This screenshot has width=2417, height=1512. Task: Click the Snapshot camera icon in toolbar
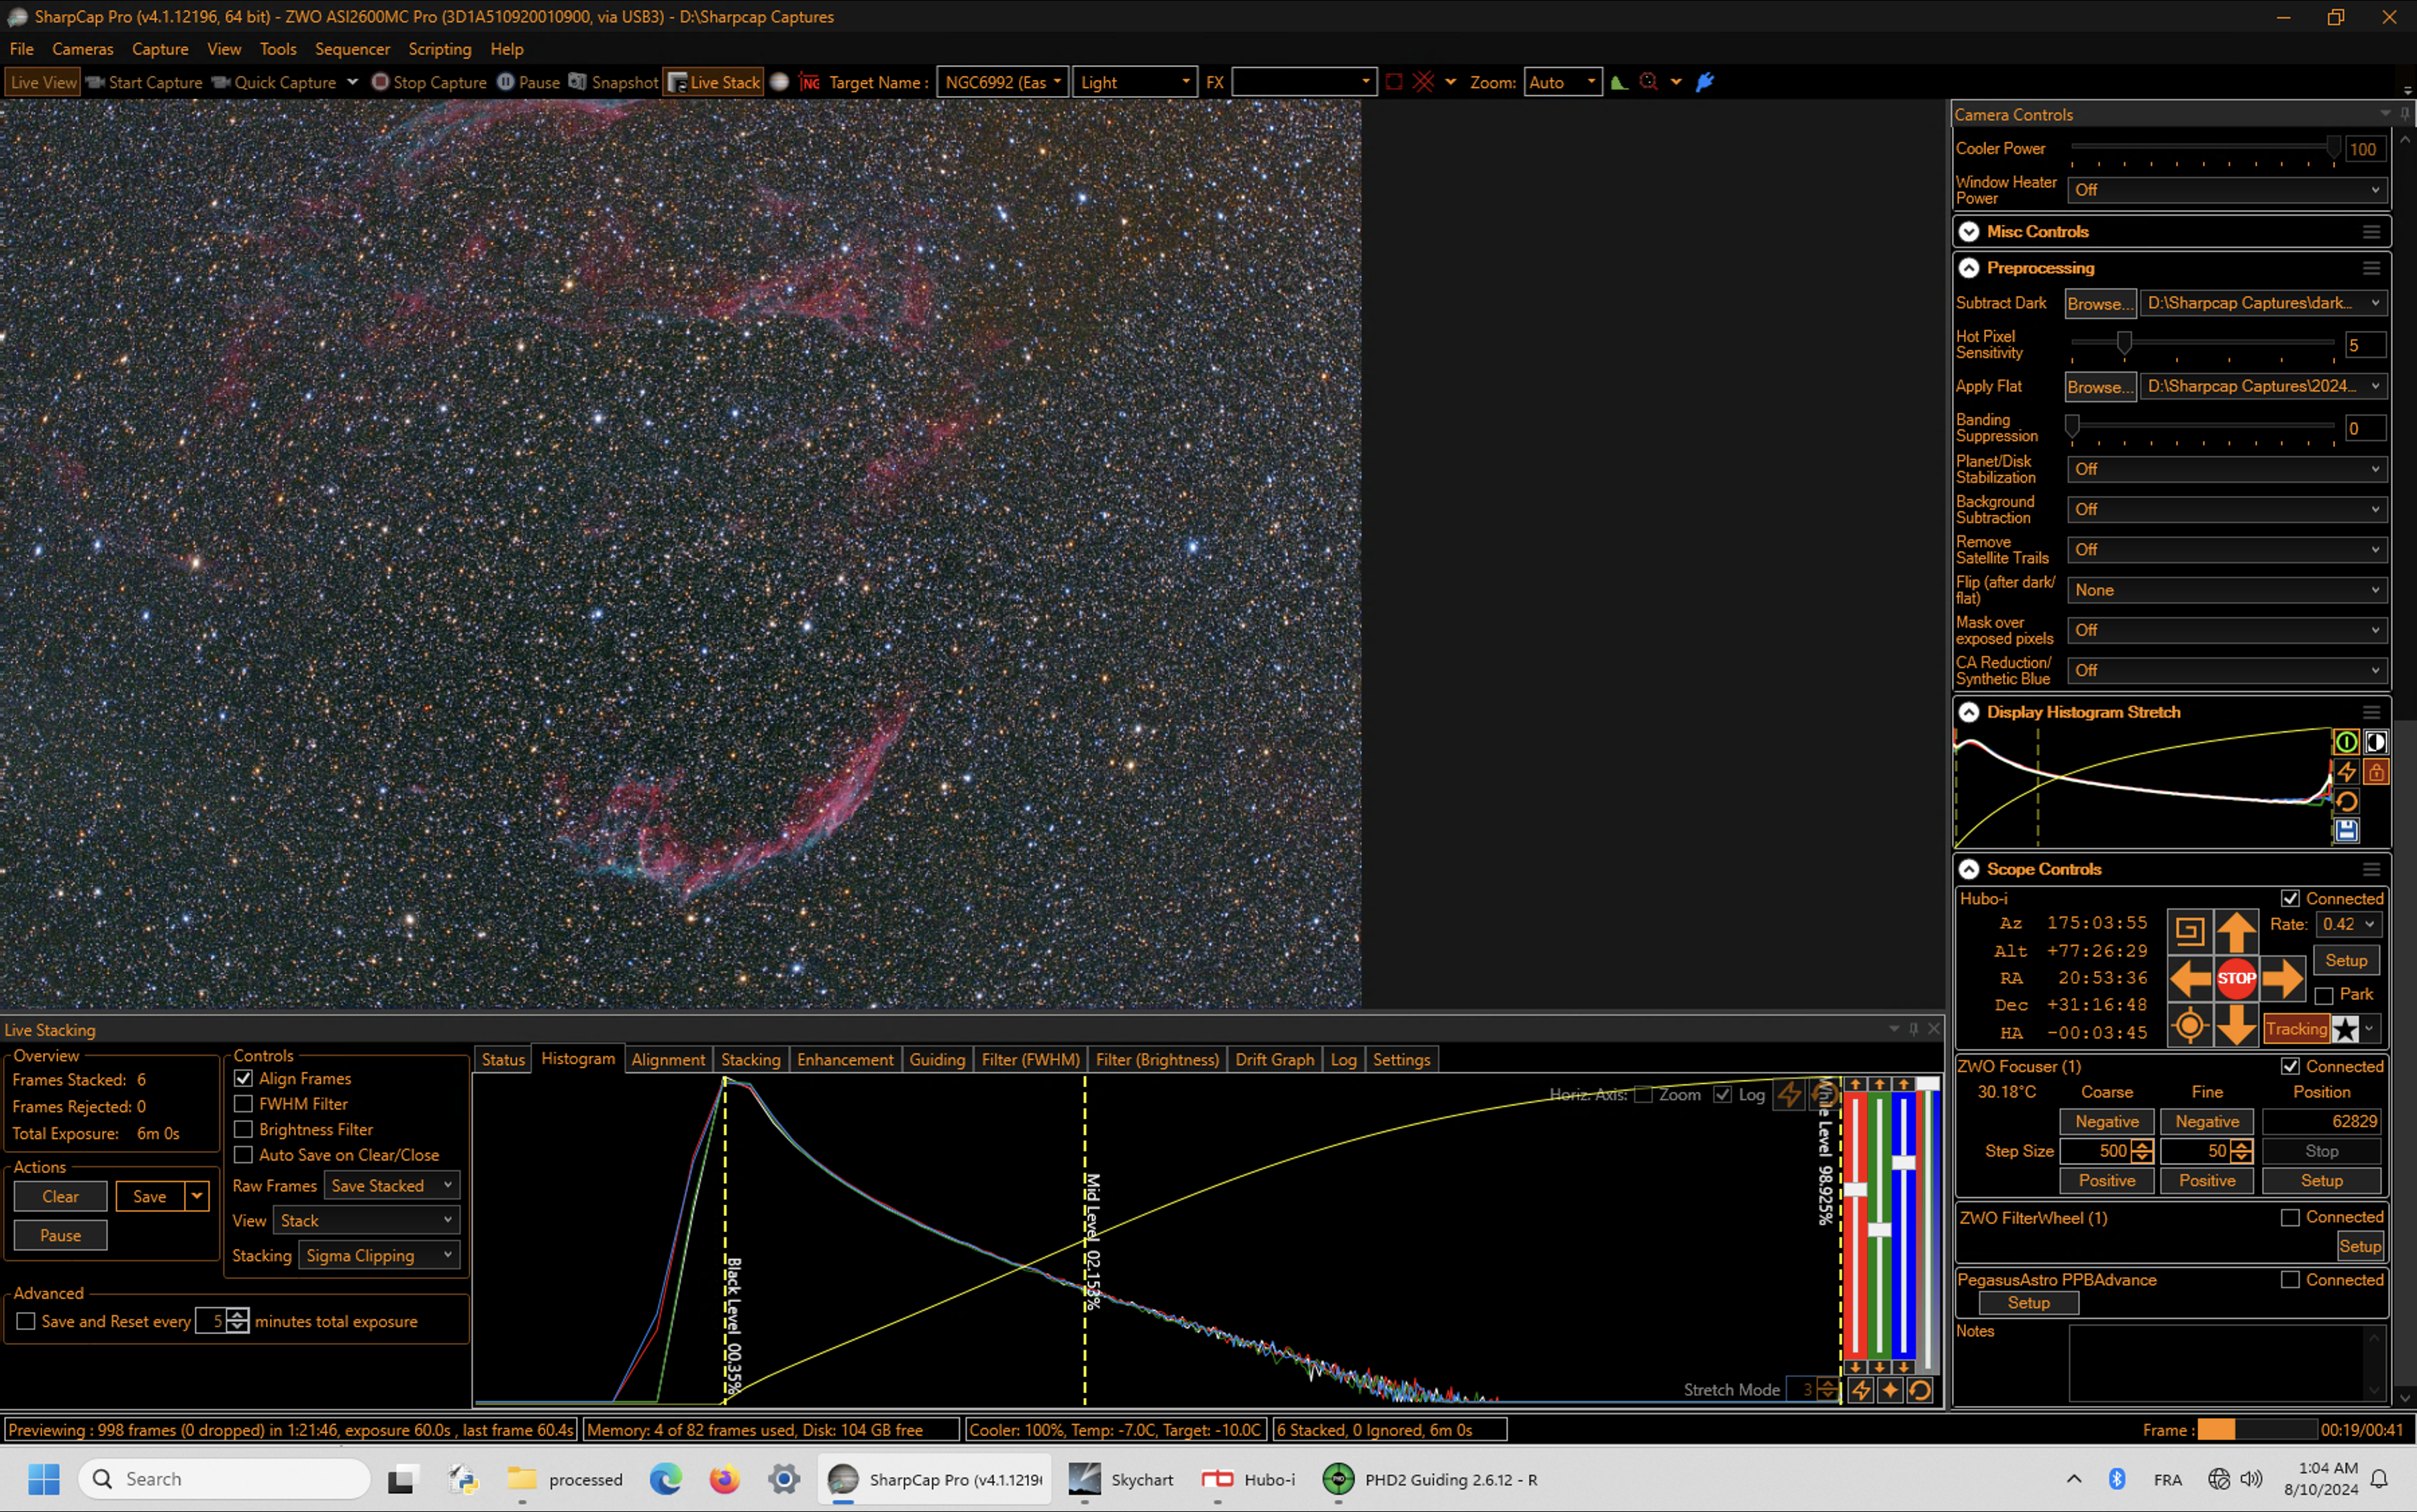pos(577,82)
